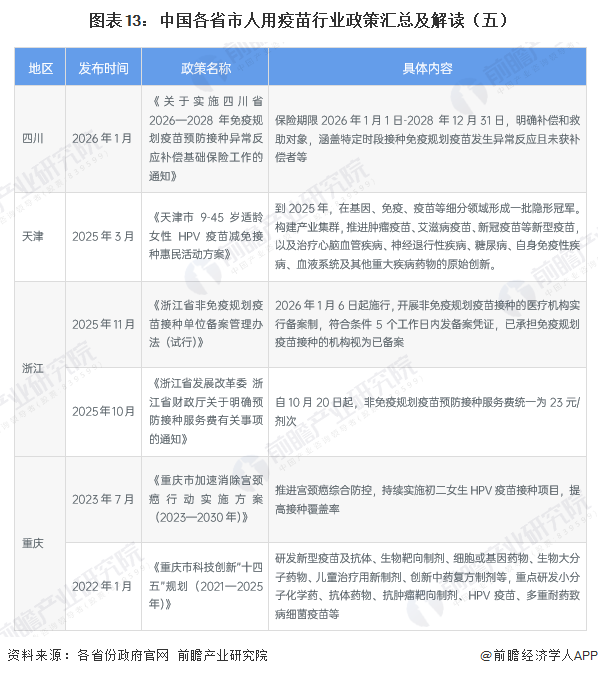
Task: Select the date cell '2025年11月'
Action: point(103,324)
